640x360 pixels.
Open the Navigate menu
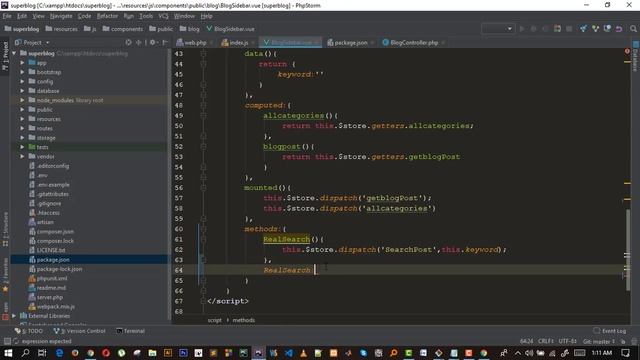pos(61,16)
